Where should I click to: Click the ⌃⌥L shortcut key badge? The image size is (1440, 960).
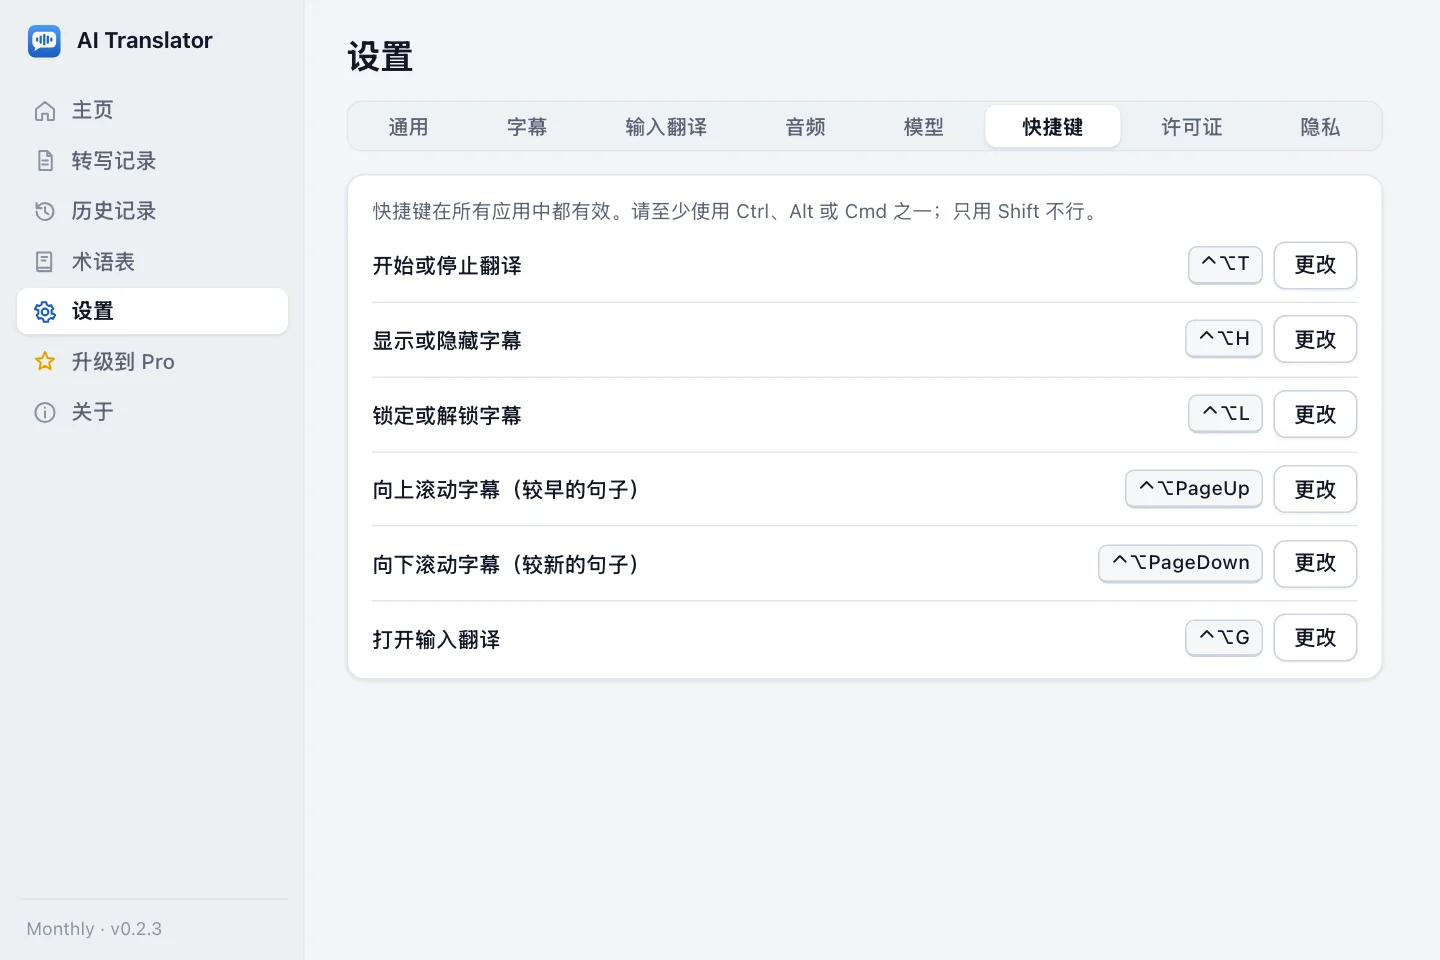(x=1225, y=414)
